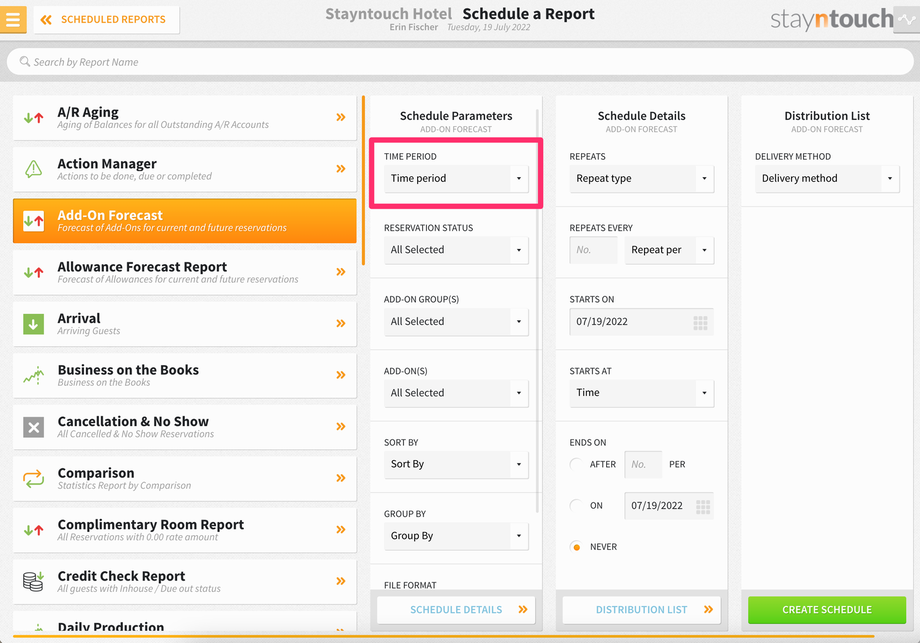Image resolution: width=920 pixels, height=643 pixels.
Task: Select the Complimentary Room Report entry
Action: (x=184, y=530)
